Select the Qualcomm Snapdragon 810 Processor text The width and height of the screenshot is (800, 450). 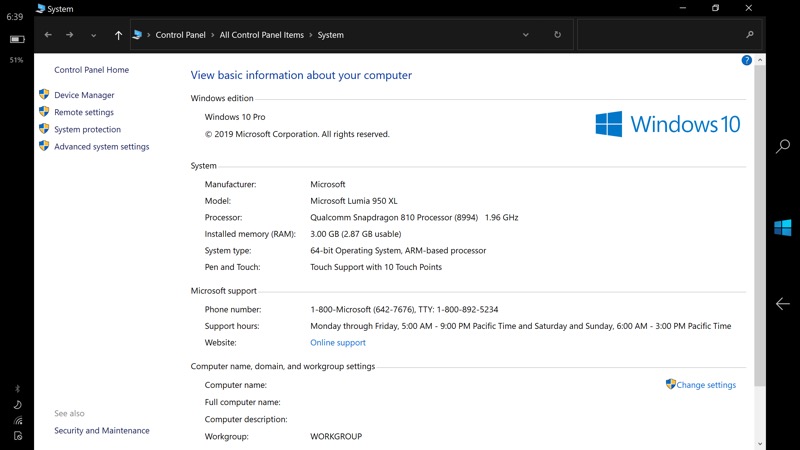394,217
